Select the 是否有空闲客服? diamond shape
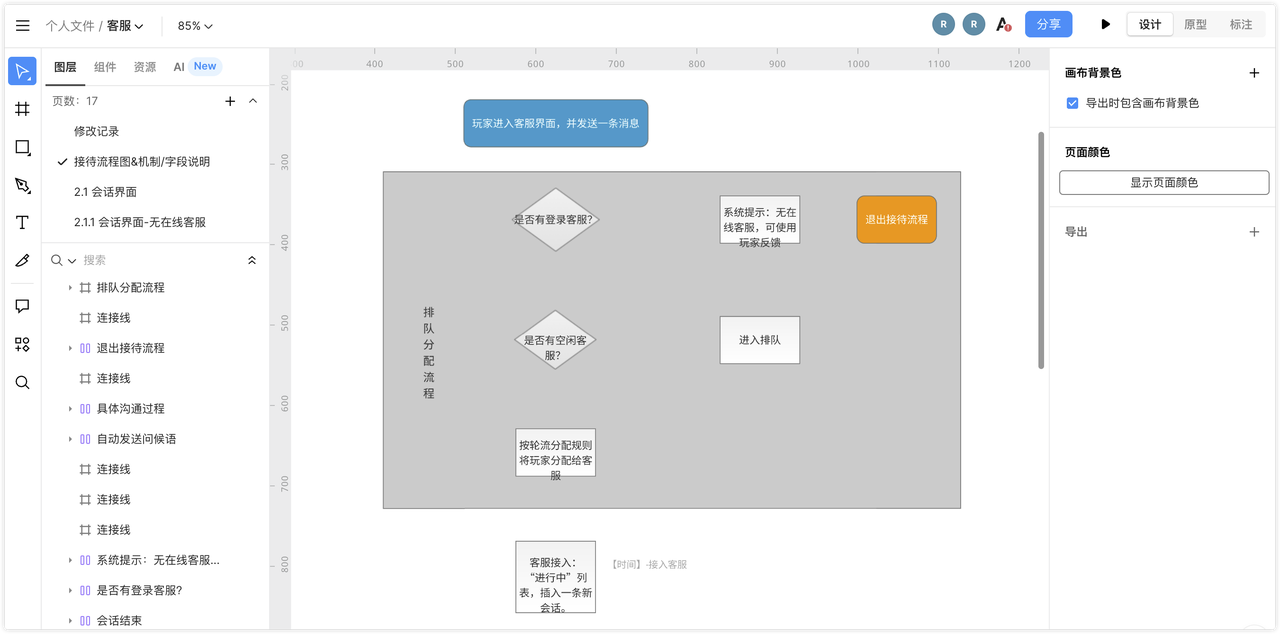Screen dimensions: 1280x634 [x=556, y=340]
